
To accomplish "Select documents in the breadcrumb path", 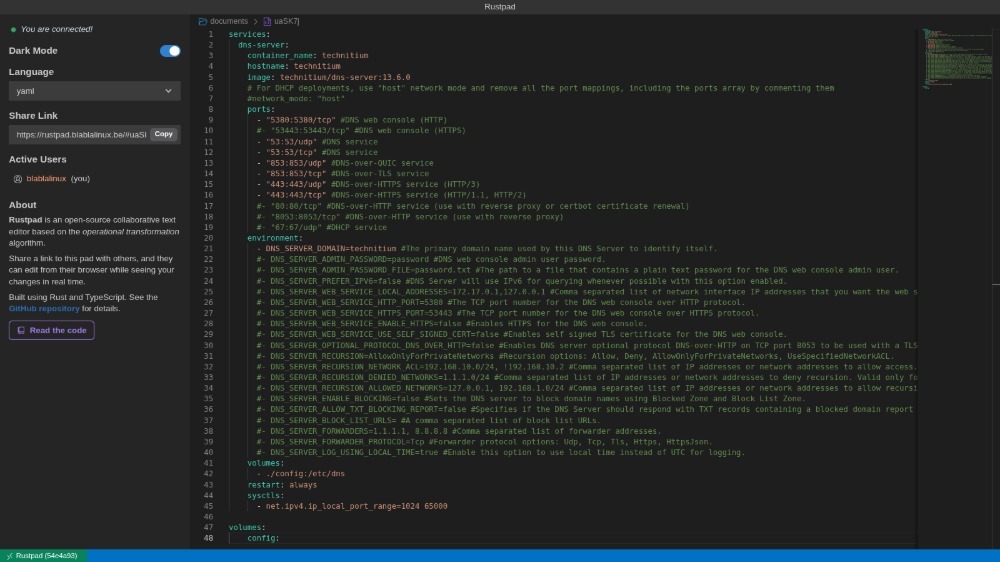I will [229, 21].
